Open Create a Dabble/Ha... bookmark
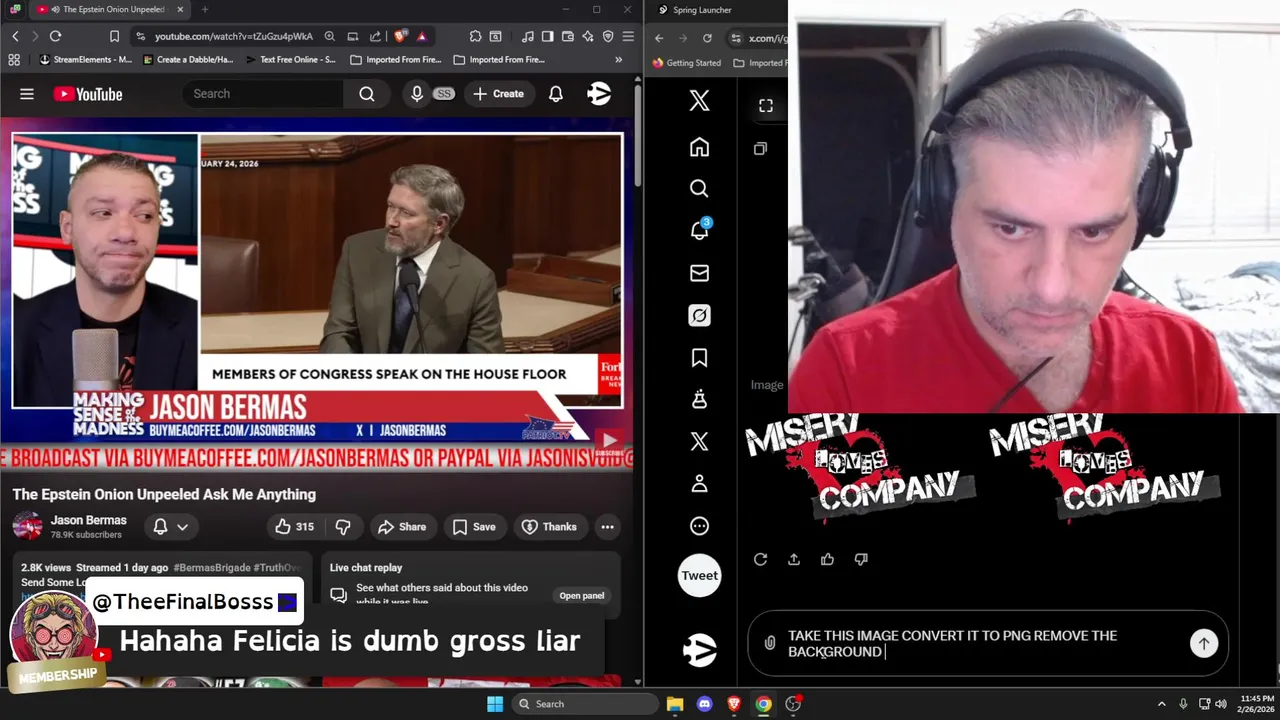The height and width of the screenshot is (720, 1280). 188,60
